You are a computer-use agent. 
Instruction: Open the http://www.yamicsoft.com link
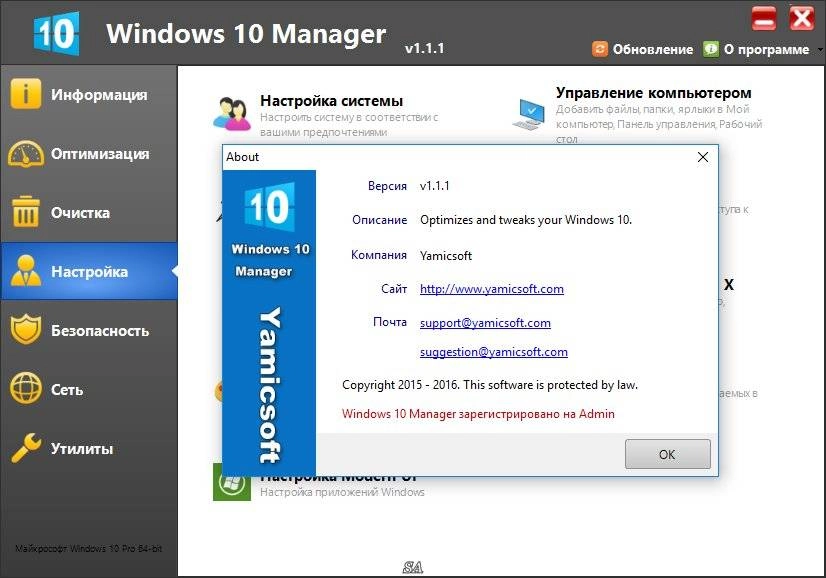point(491,289)
